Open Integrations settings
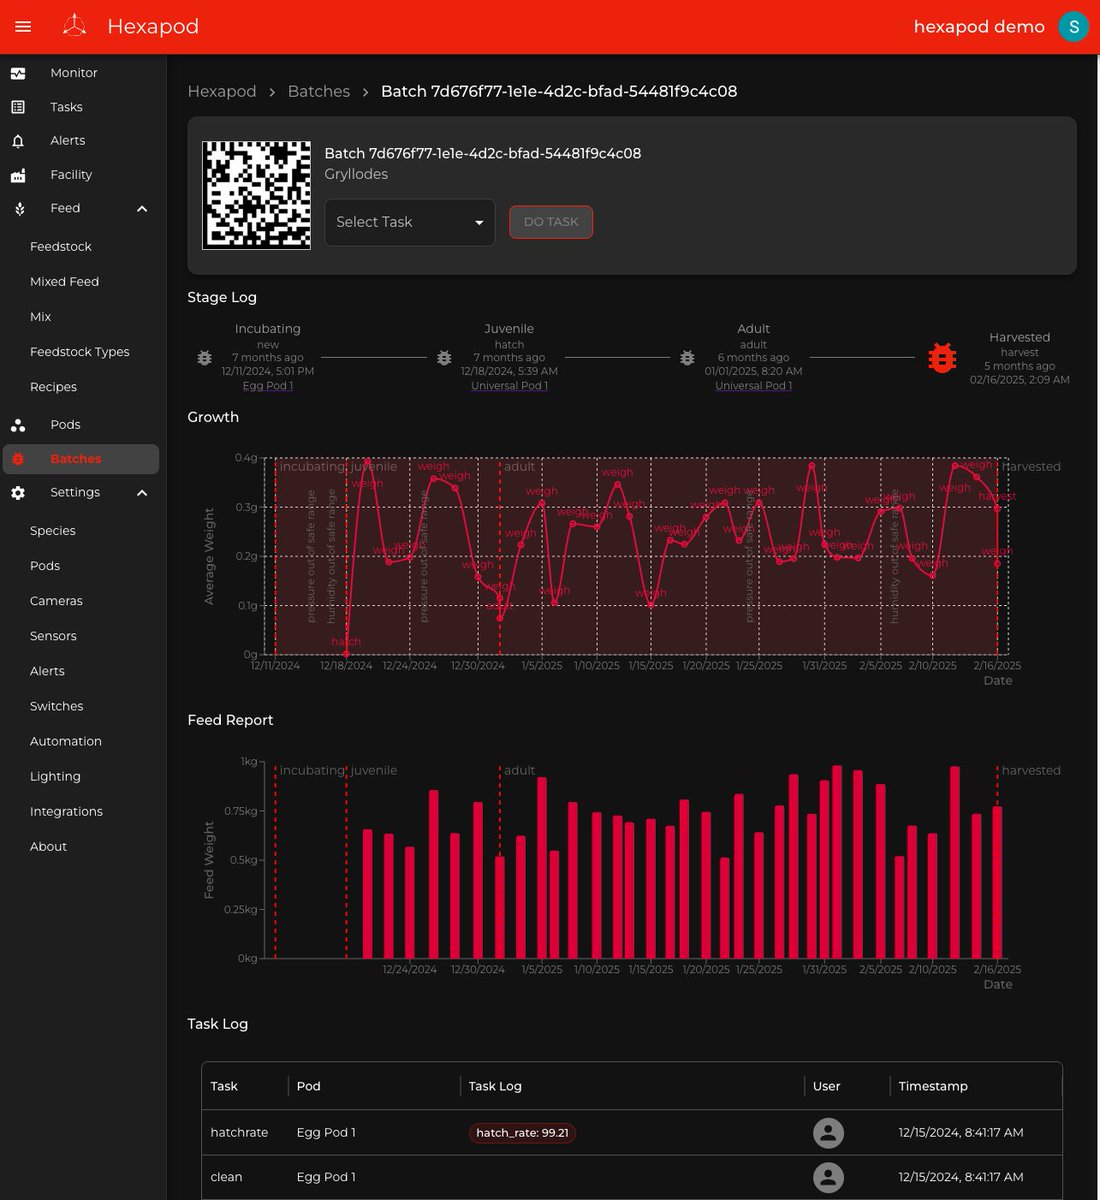This screenshot has width=1100, height=1200. [x=66, y=811]
